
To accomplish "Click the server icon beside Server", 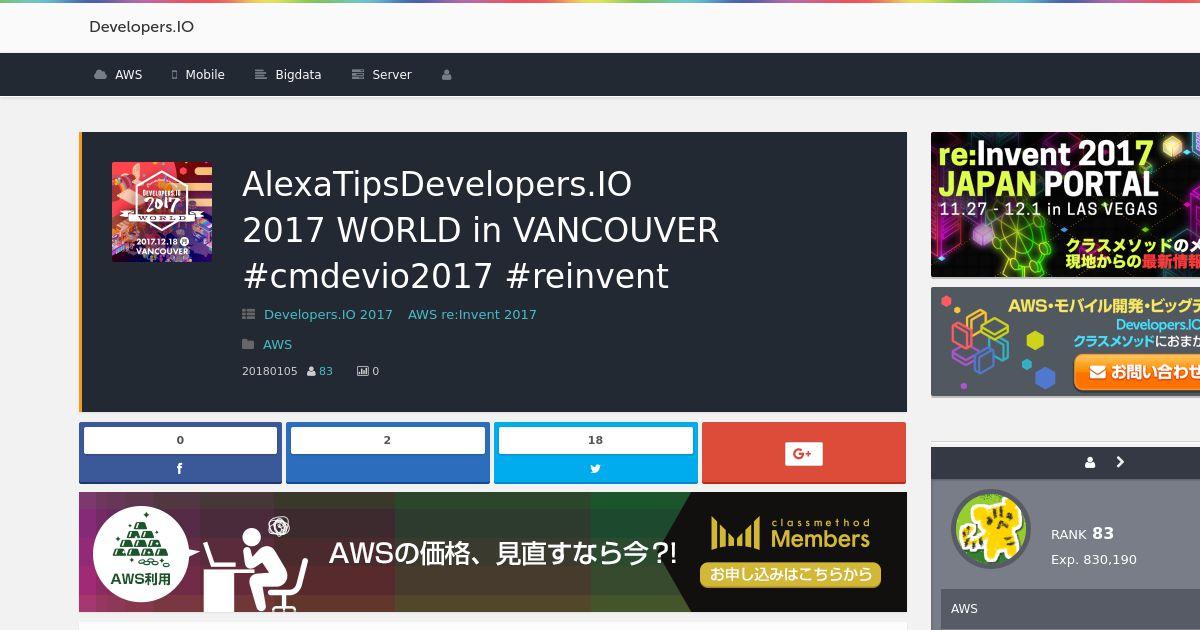I will pos(358,75).
